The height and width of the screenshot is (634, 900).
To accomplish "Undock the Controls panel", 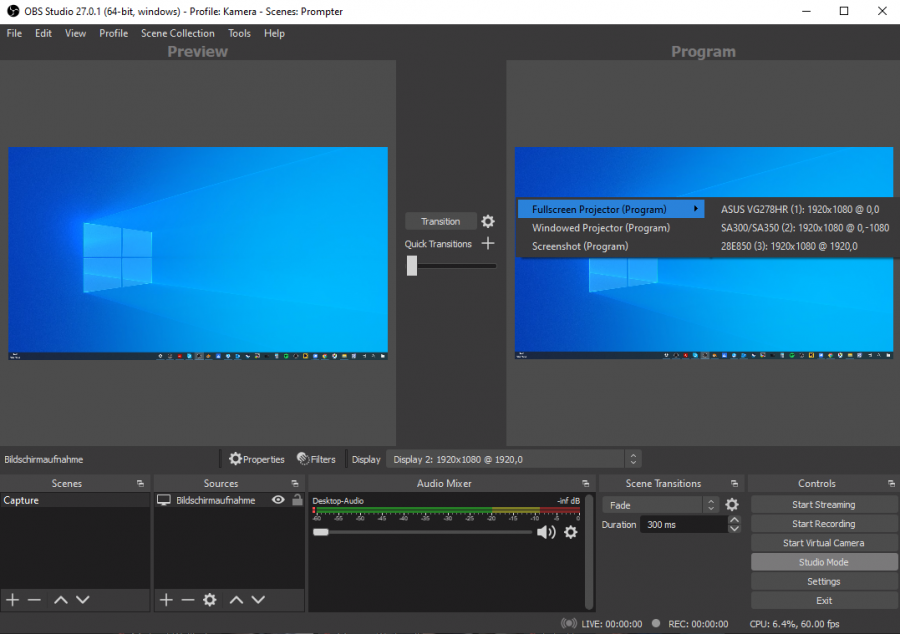I will (x=891, y=484).
